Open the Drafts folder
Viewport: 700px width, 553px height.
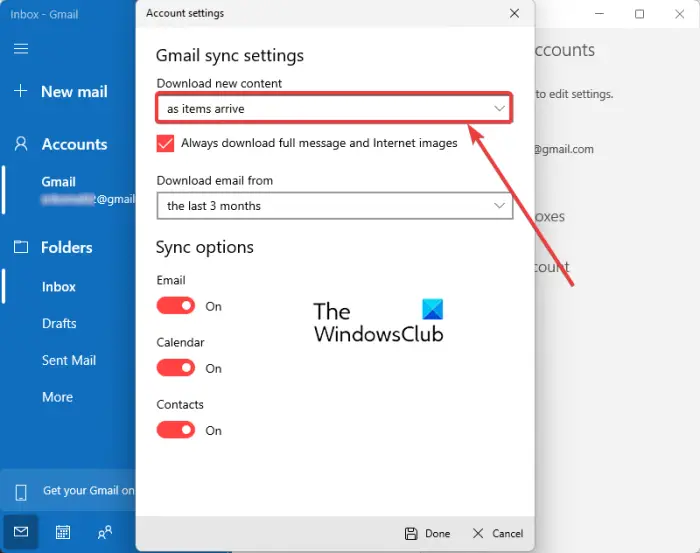[x=59, y=323]
